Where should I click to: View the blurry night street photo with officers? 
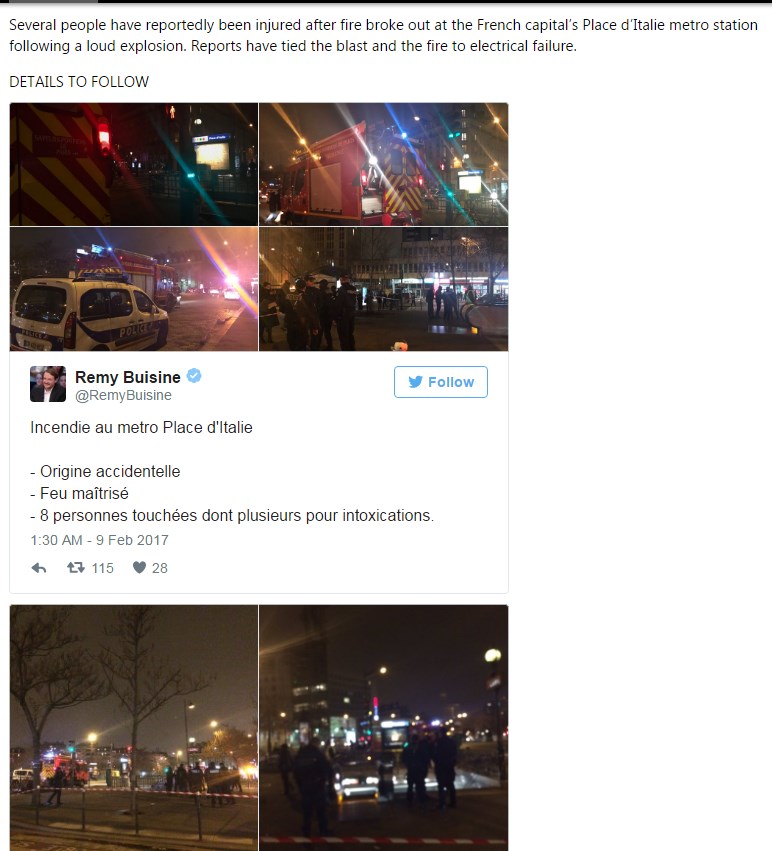pyautogui.click(x=384, y=728)
